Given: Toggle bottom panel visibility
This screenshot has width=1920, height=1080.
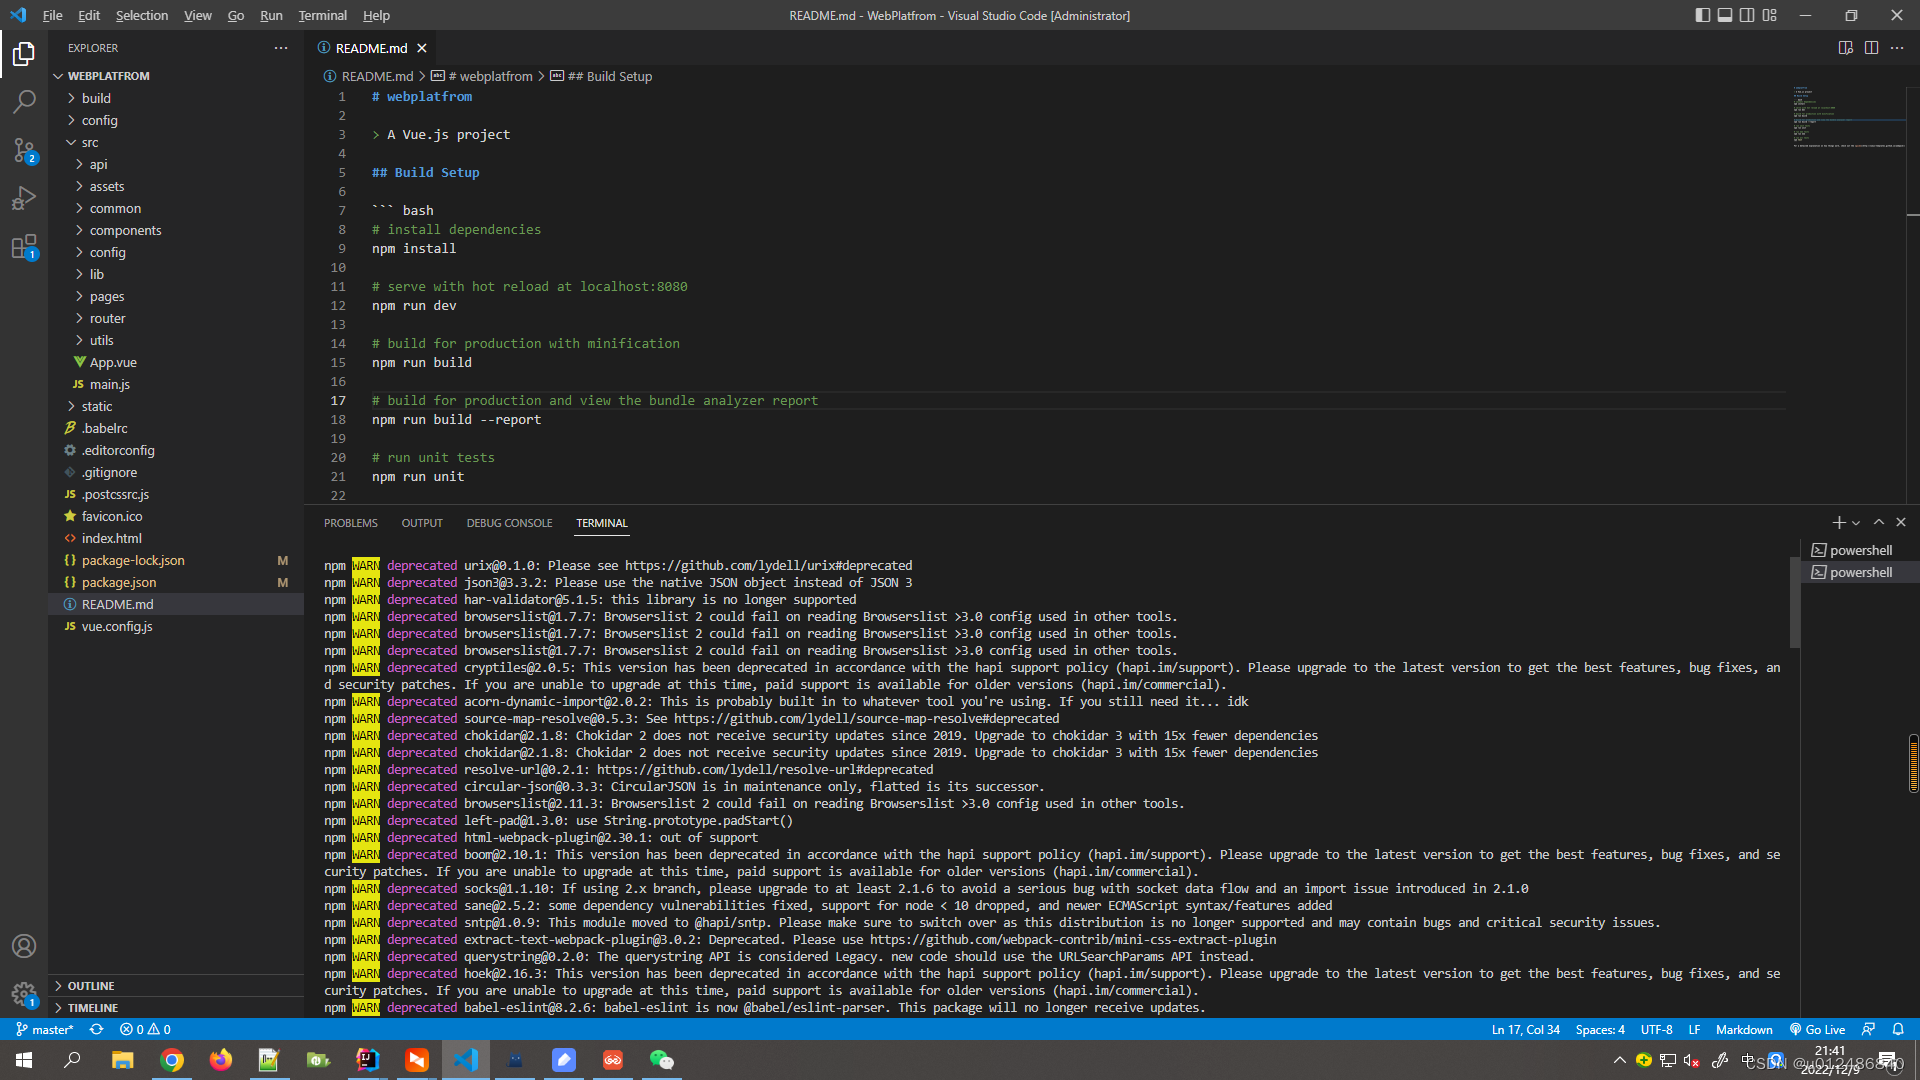Looking at the screenshot, I should [1725, 15].
